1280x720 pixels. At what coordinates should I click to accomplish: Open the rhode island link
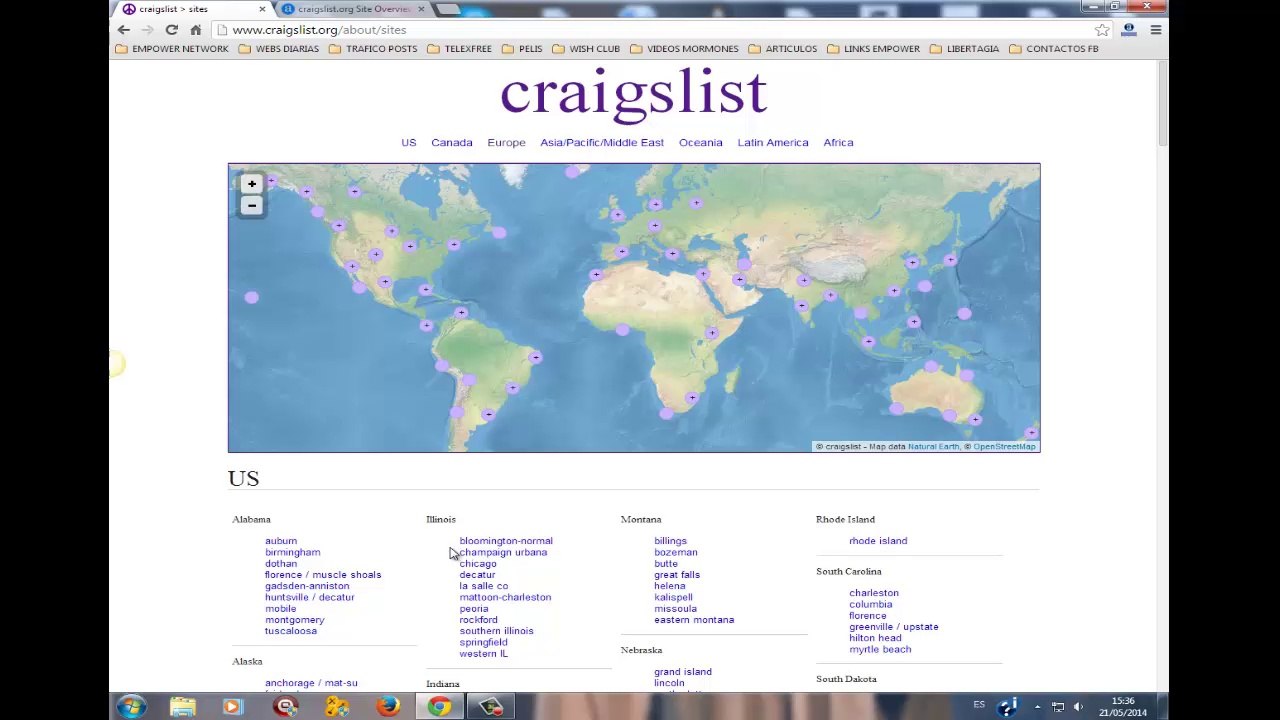878,541
